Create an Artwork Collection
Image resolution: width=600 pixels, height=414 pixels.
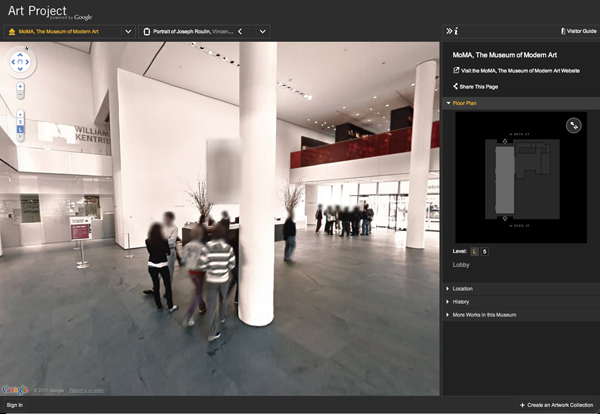(x=556, y=405)
